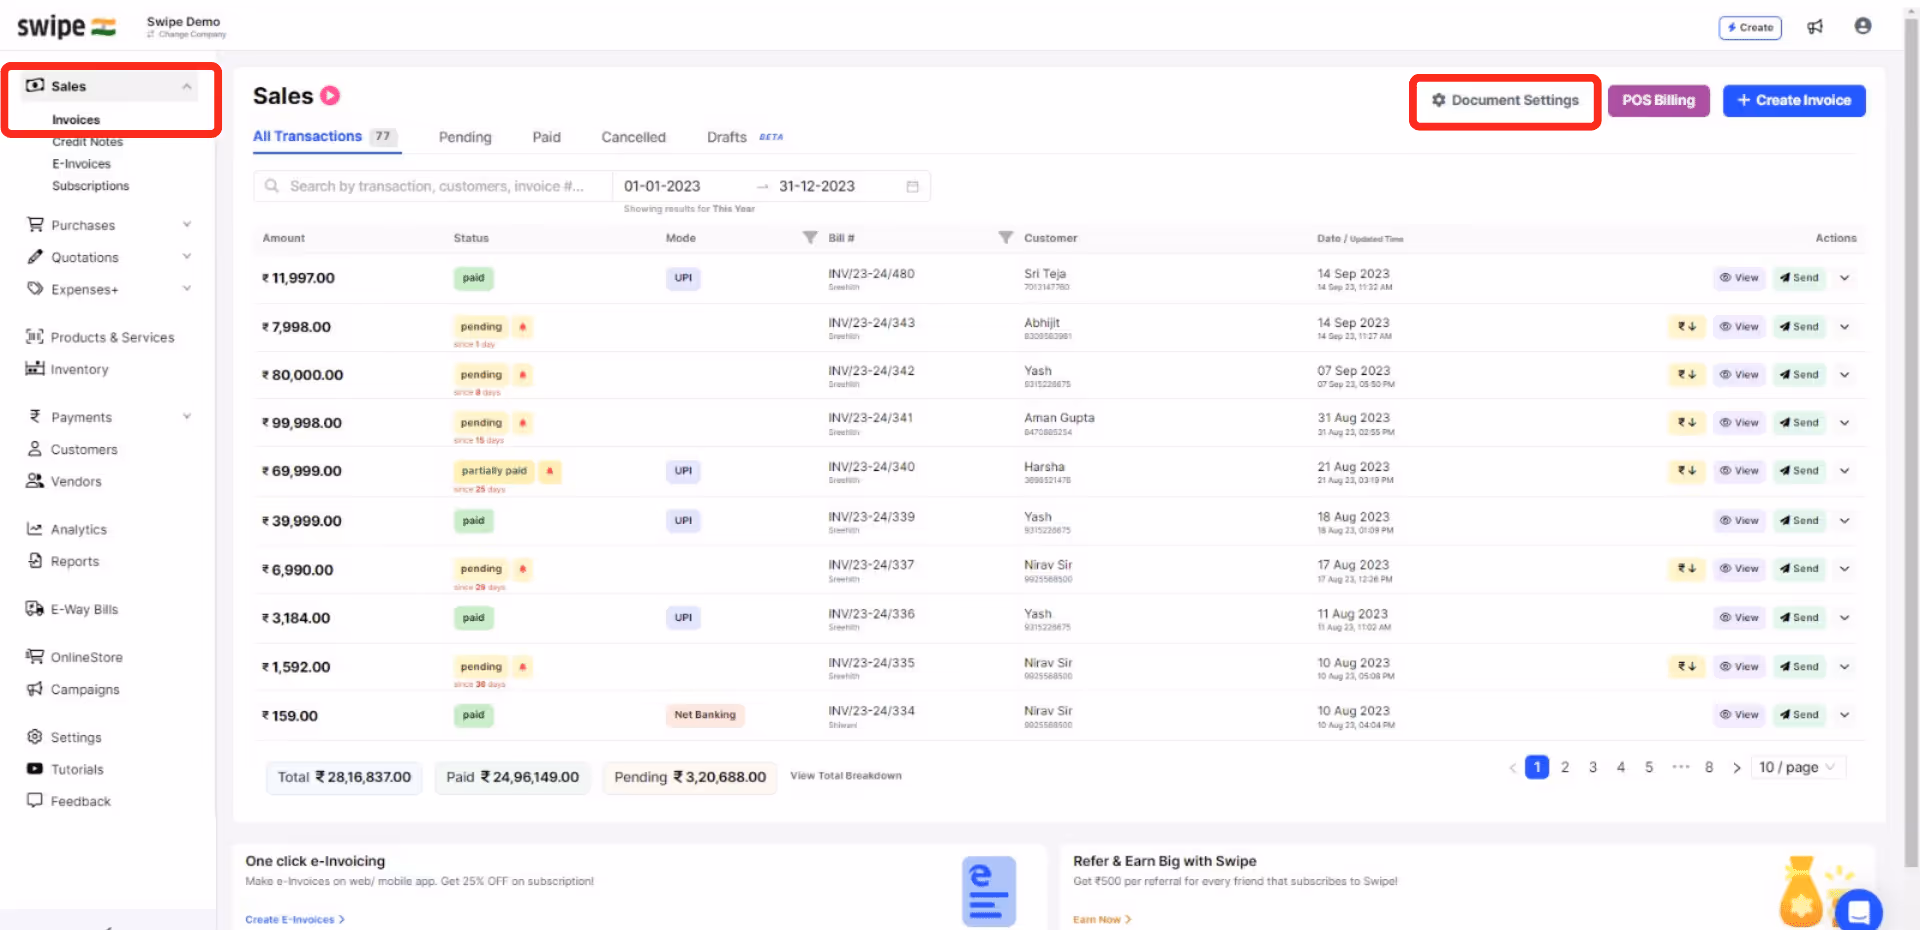Image resolution: width=1920 pixels, height=930 pixels.
Task: Click View Total Breakdown link
Action: (846, 776)
